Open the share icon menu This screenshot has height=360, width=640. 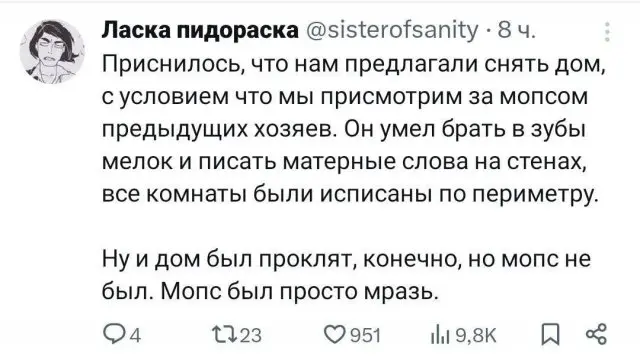597,334
